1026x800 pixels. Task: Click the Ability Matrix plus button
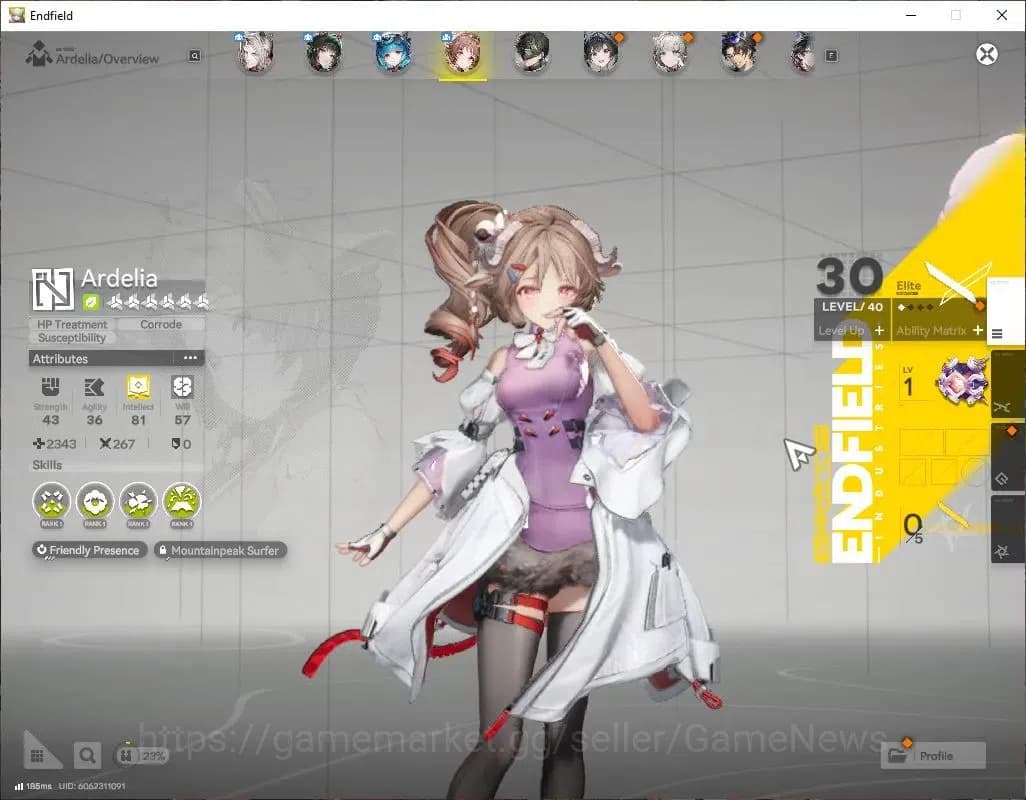coord(978,330)
